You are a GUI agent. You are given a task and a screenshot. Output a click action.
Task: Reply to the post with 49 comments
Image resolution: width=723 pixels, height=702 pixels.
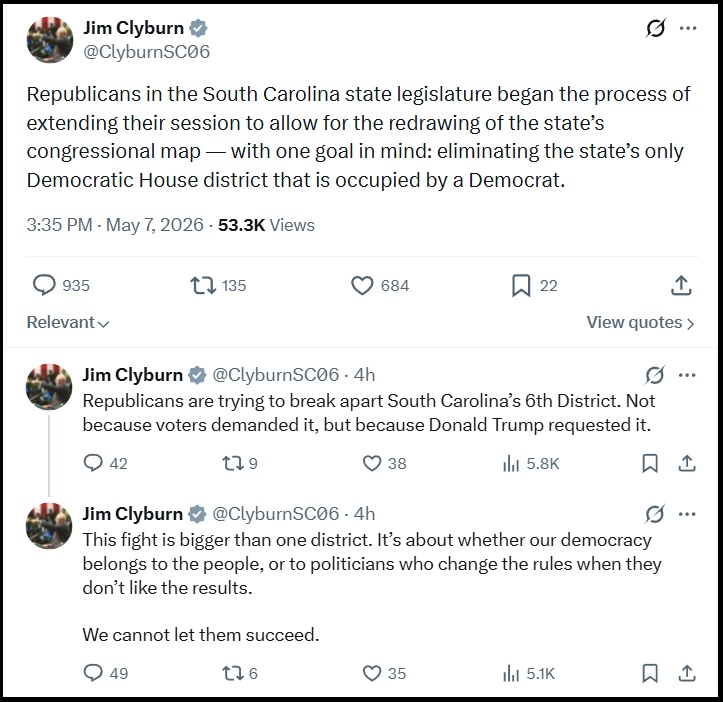click(x=106, y=673)
